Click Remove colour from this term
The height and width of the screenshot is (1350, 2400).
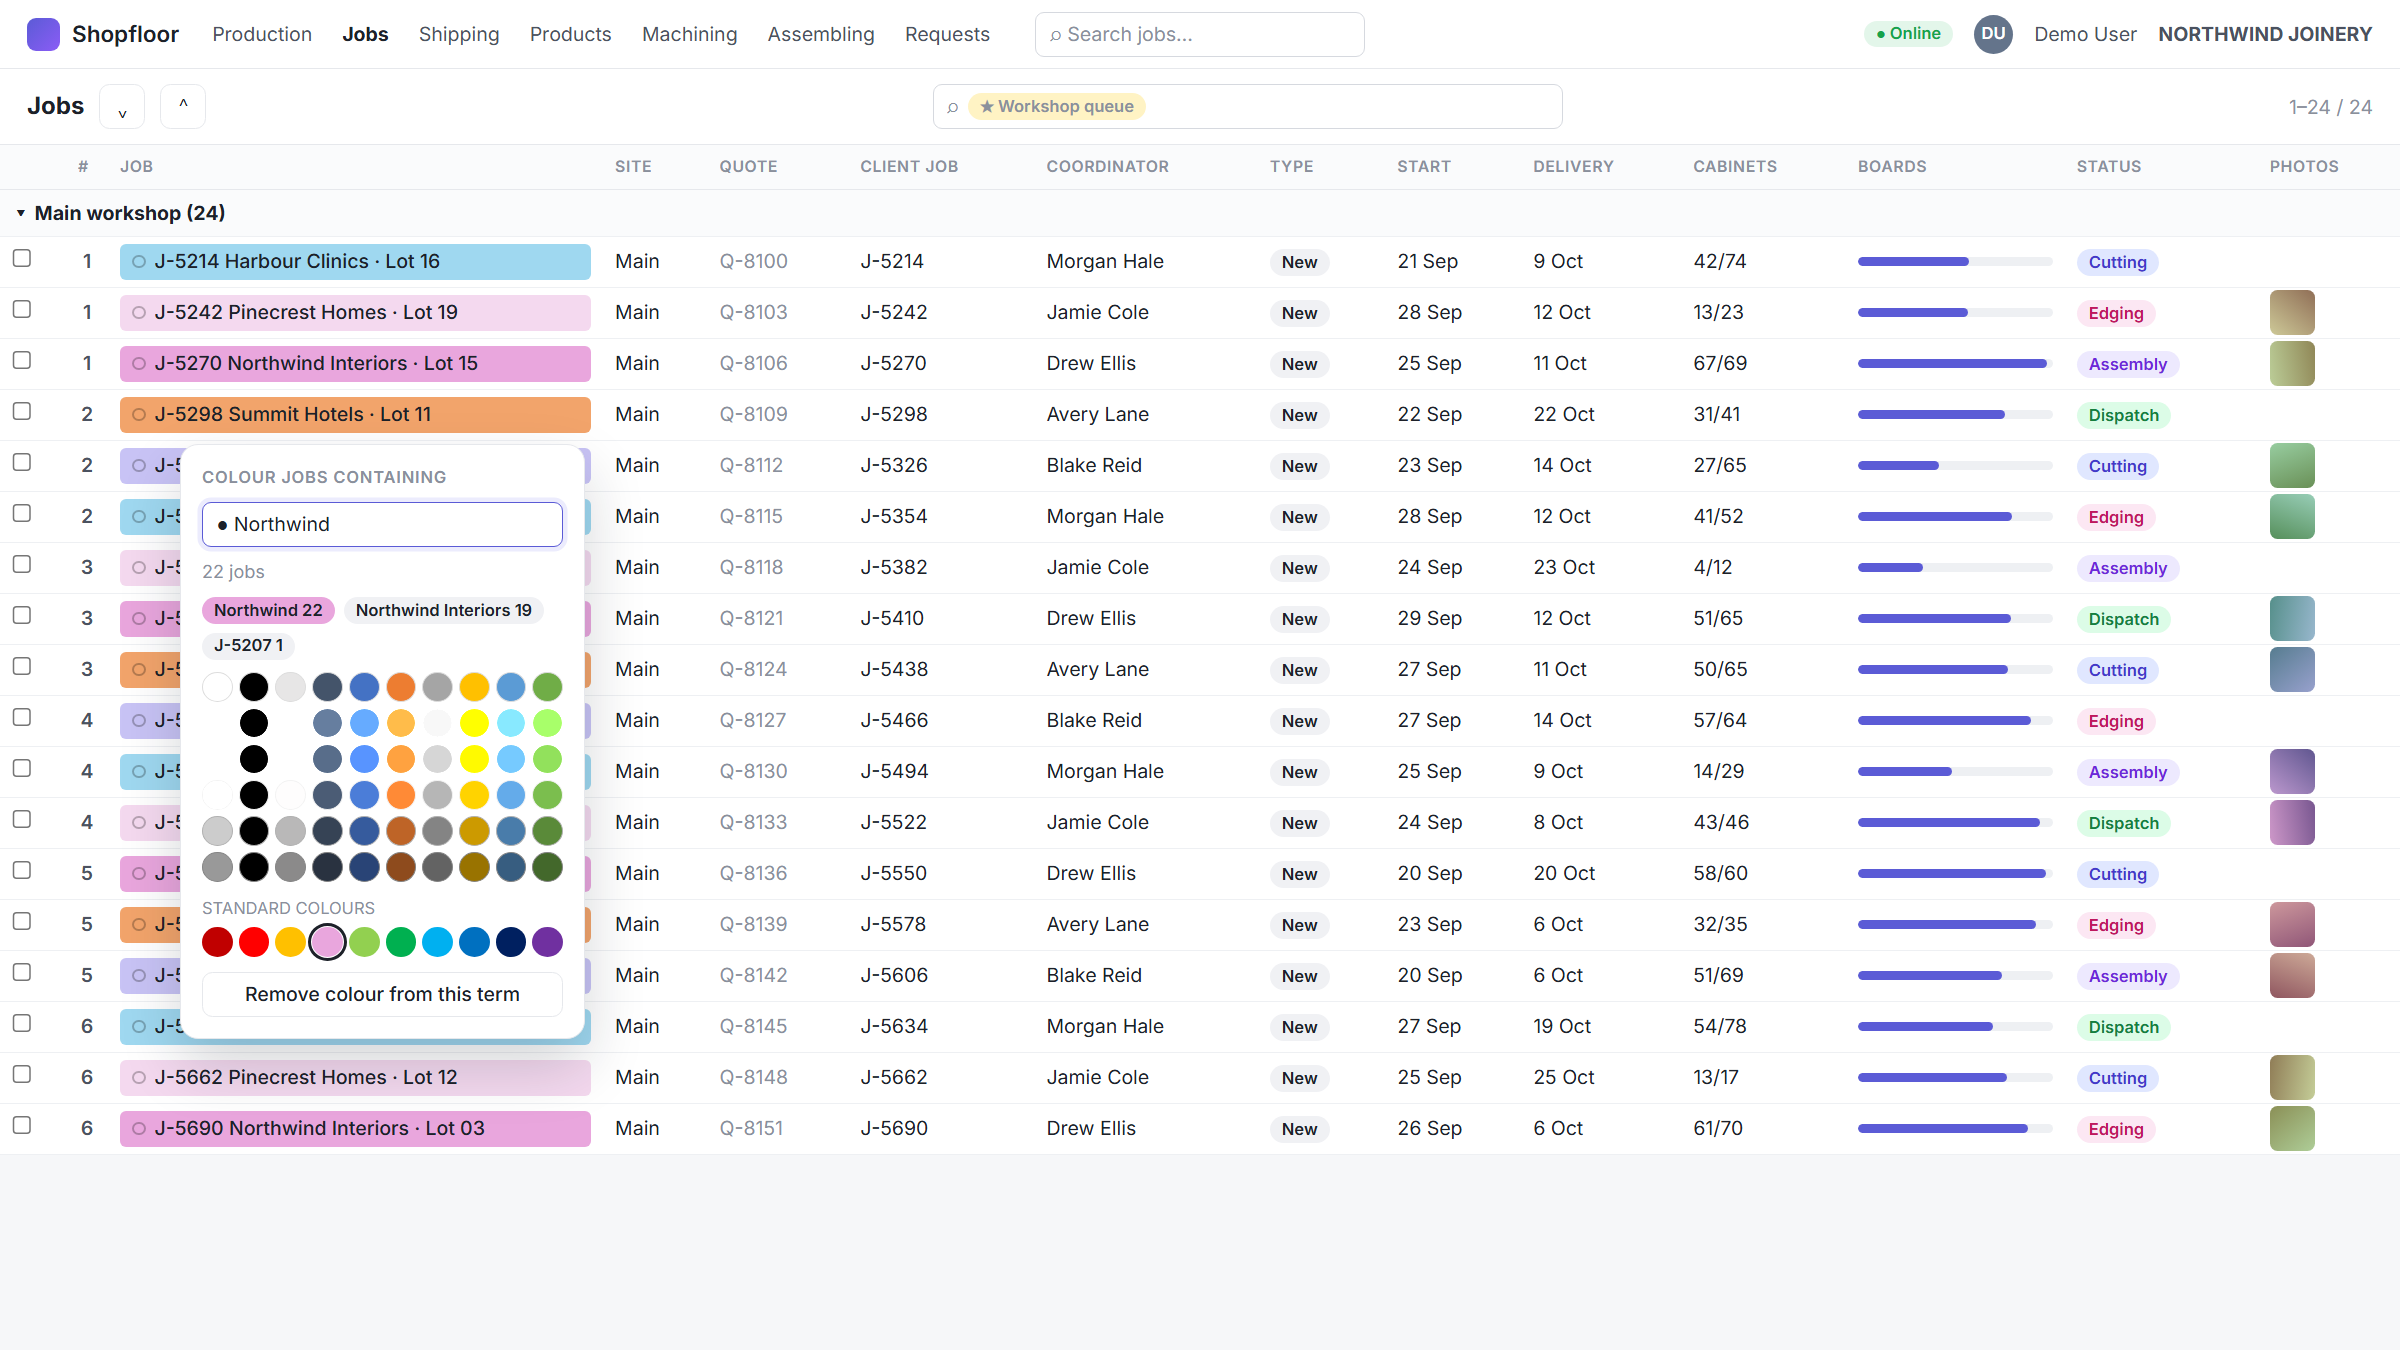click(382, 995)
